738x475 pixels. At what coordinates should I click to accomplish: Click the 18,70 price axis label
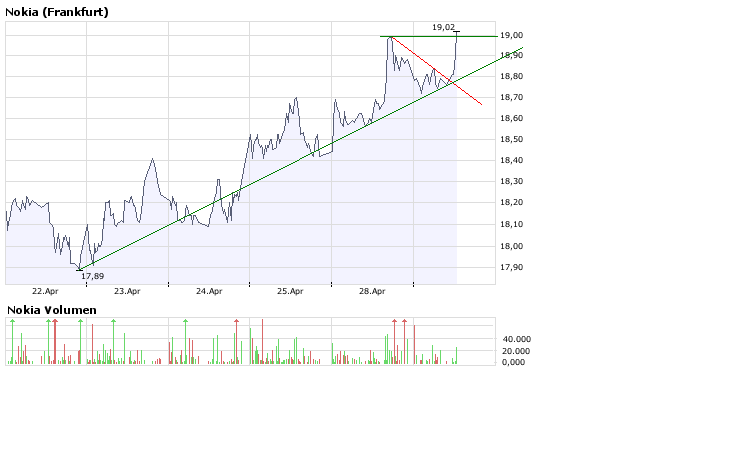511,97
